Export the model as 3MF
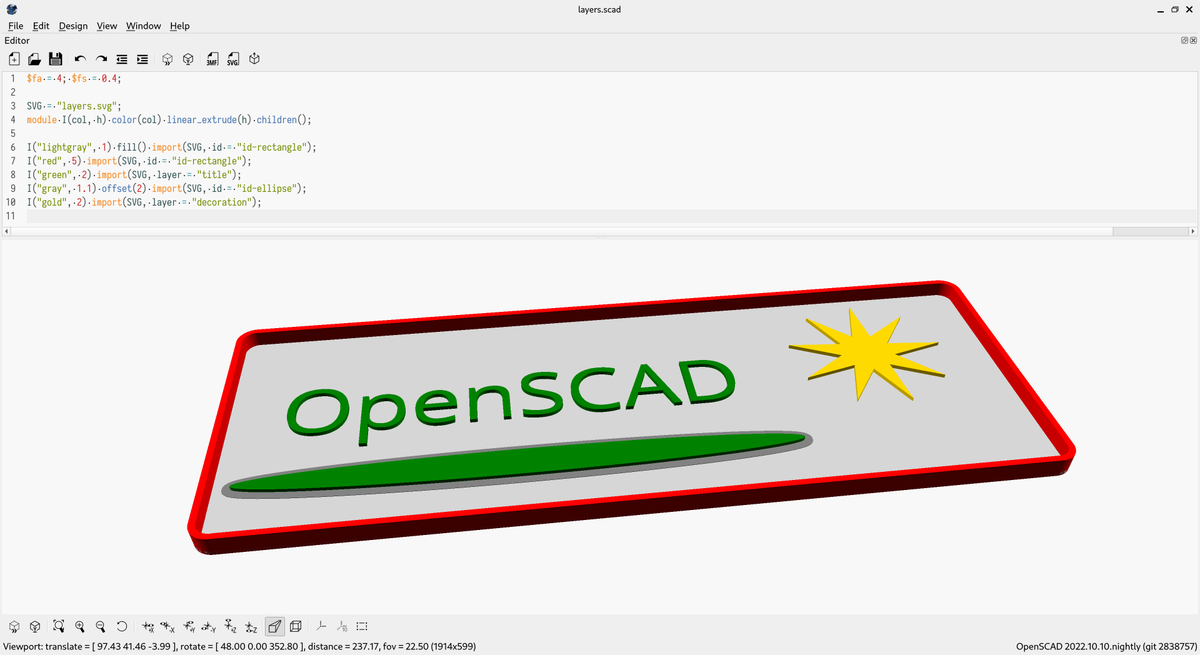The width and height of the screenshot is (1200, 655). pos(212,60)
